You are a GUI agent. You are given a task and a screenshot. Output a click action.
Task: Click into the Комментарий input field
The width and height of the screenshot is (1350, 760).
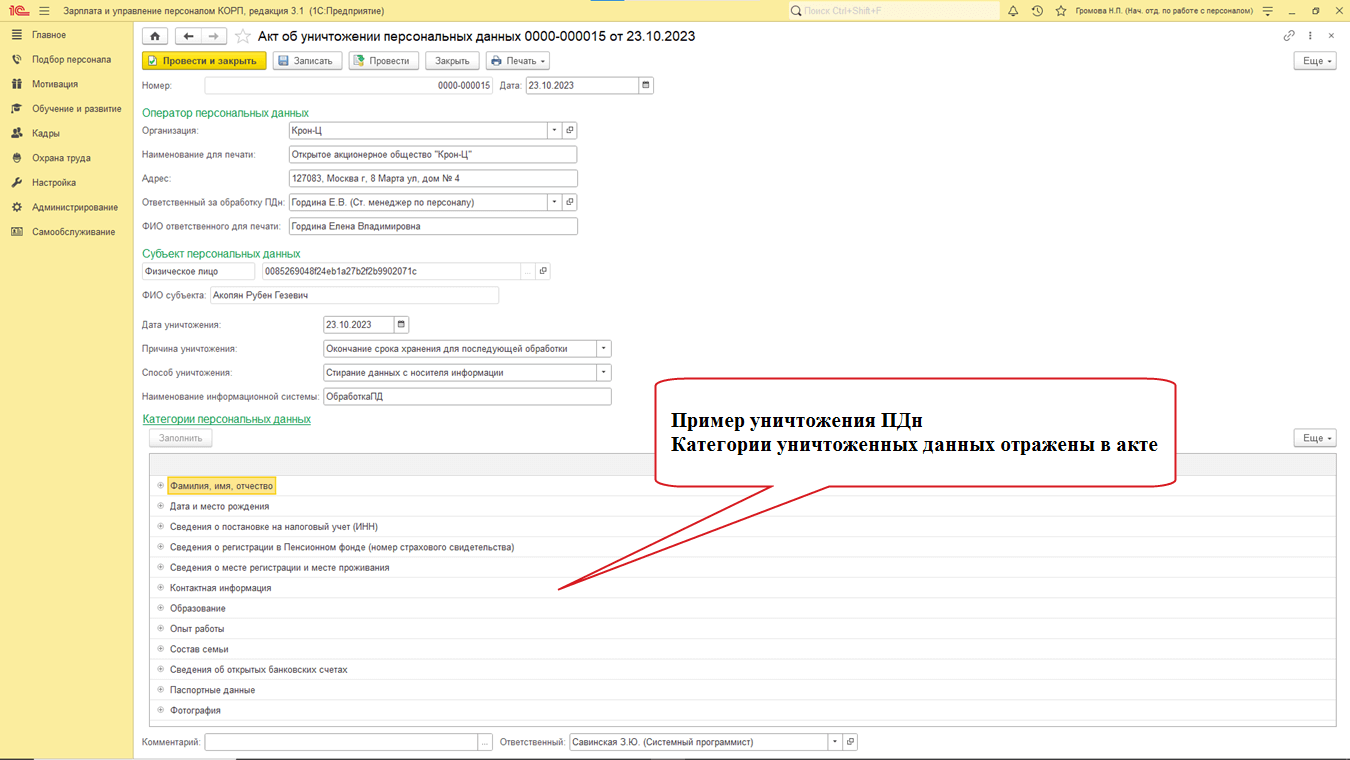click(340, 743)
